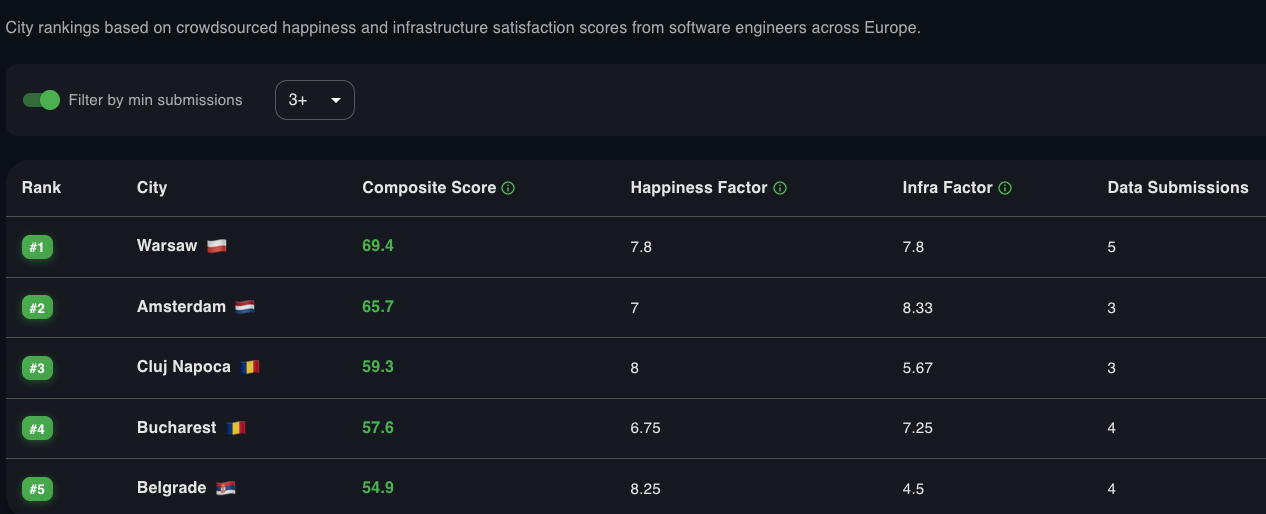Click Warsaw's data submissions count 5
The width and height of the screenshot is (1266, 514).
(1112, 247)
